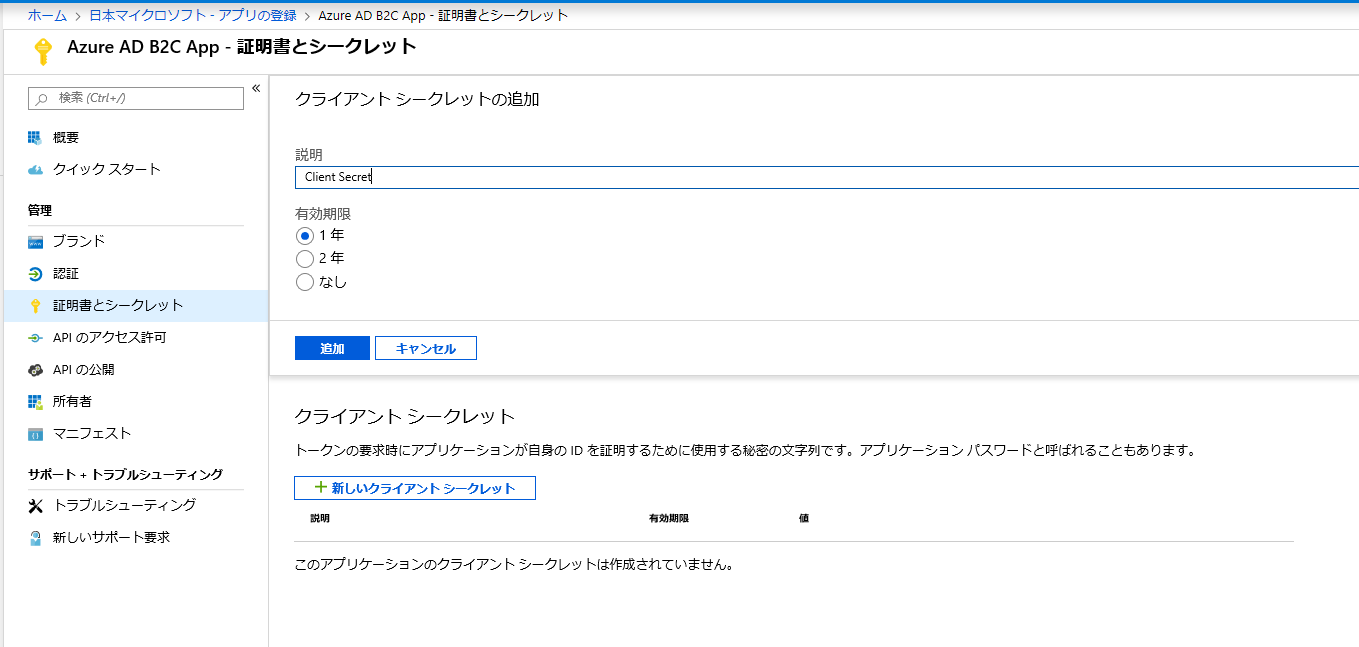This screenshot has width=1359, height=647.
Task: Go to 日本マイクロソフト - アプリの登録 breadcrumb
Action: pos(192,15)
